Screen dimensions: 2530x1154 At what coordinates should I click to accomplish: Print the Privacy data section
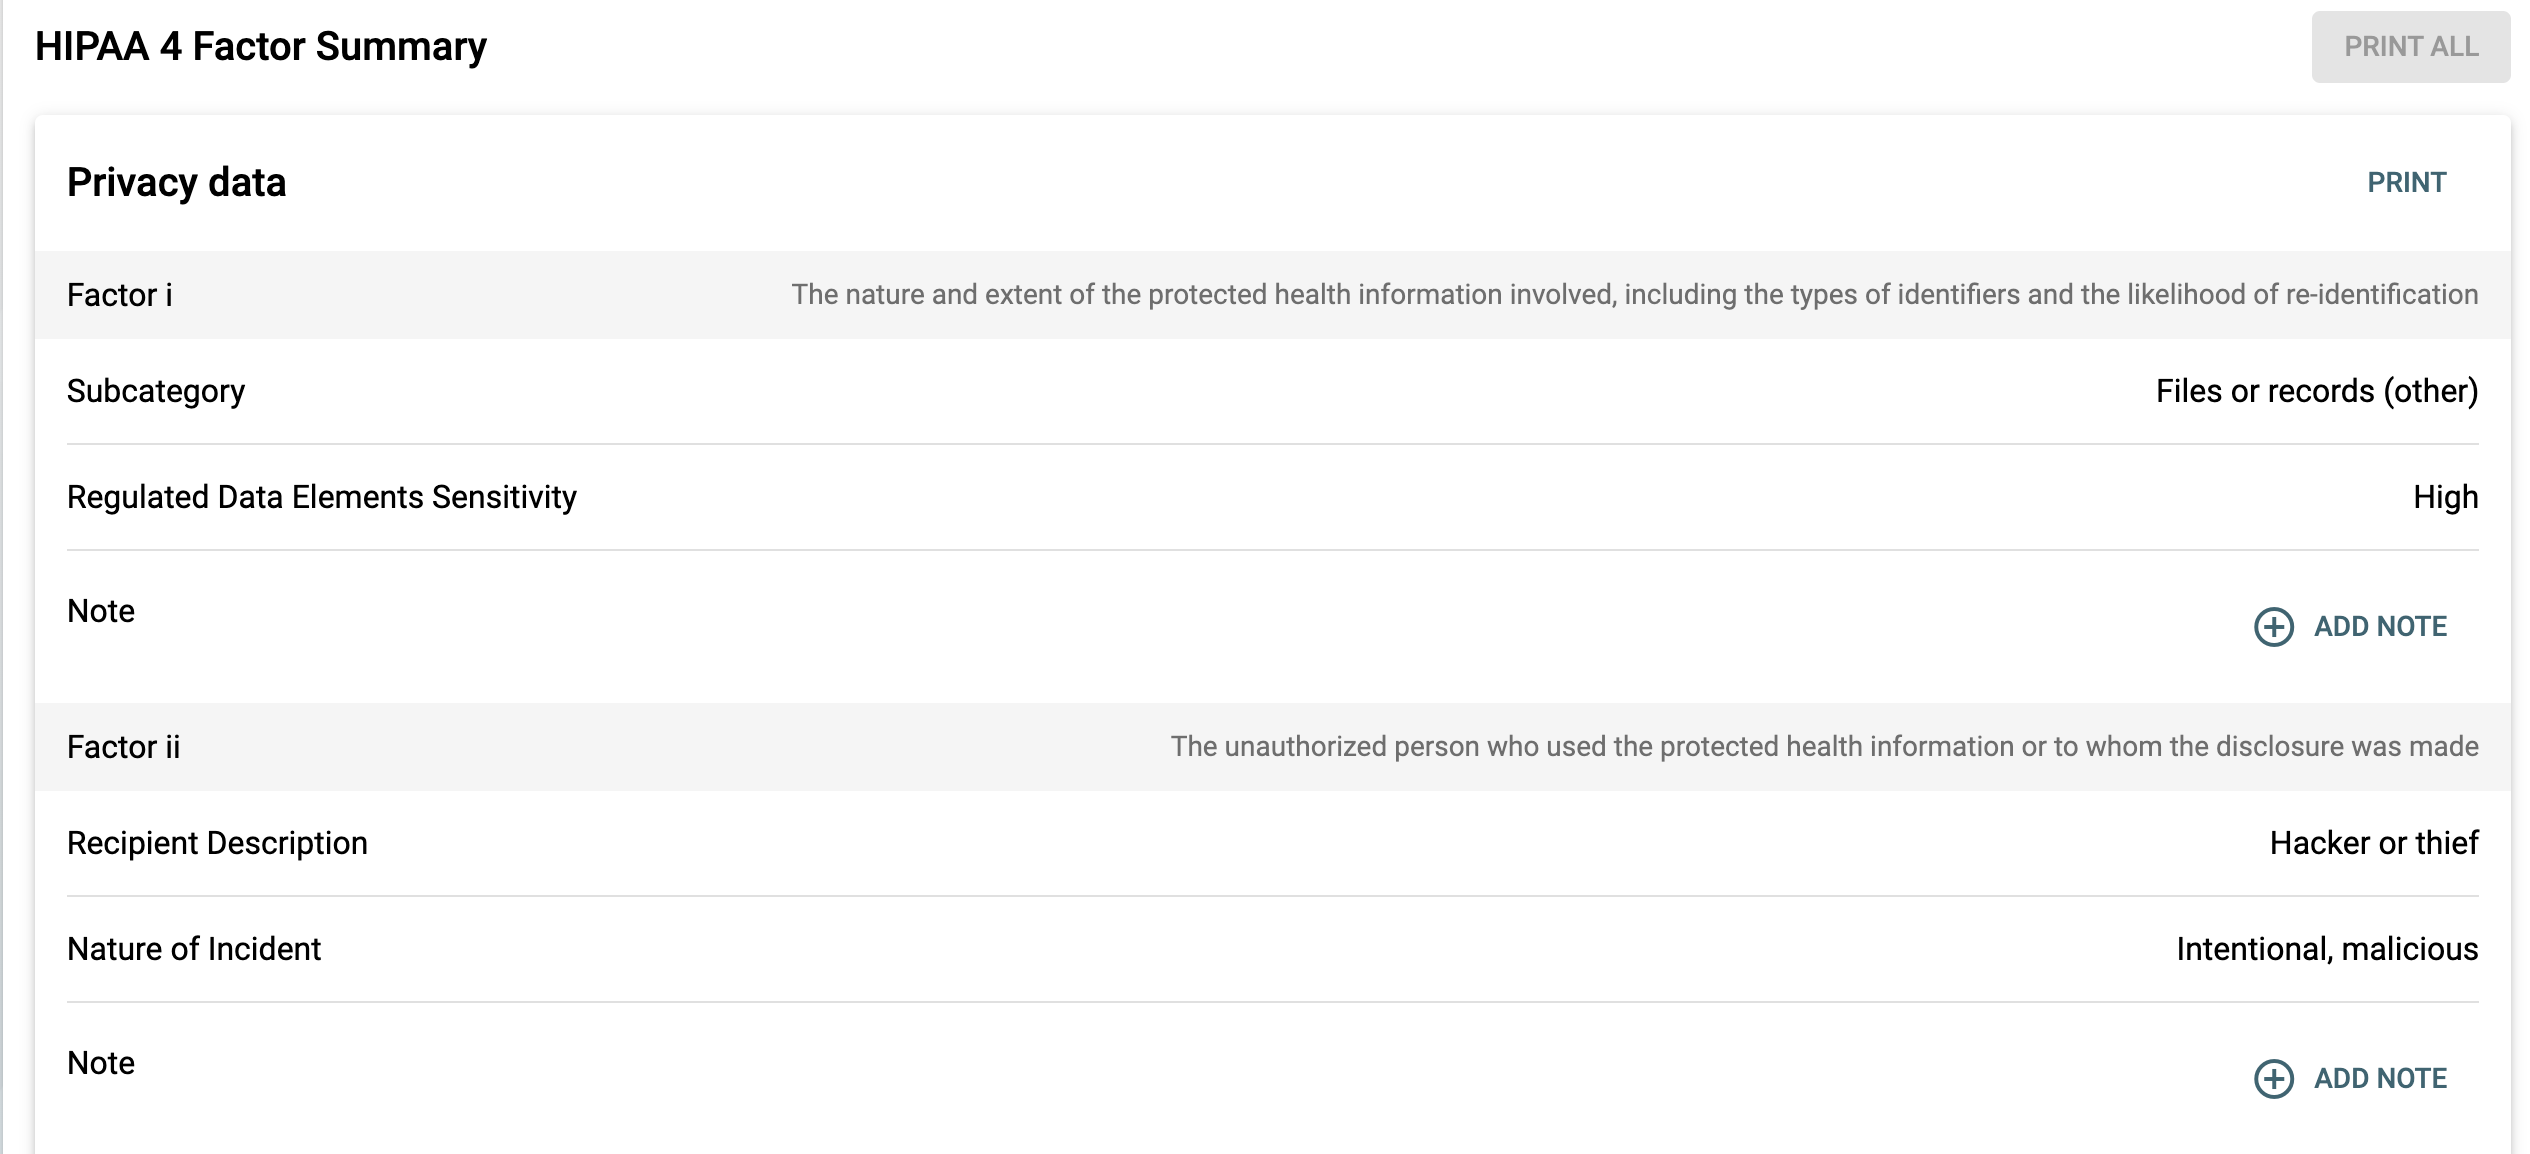pos(2406,183)
